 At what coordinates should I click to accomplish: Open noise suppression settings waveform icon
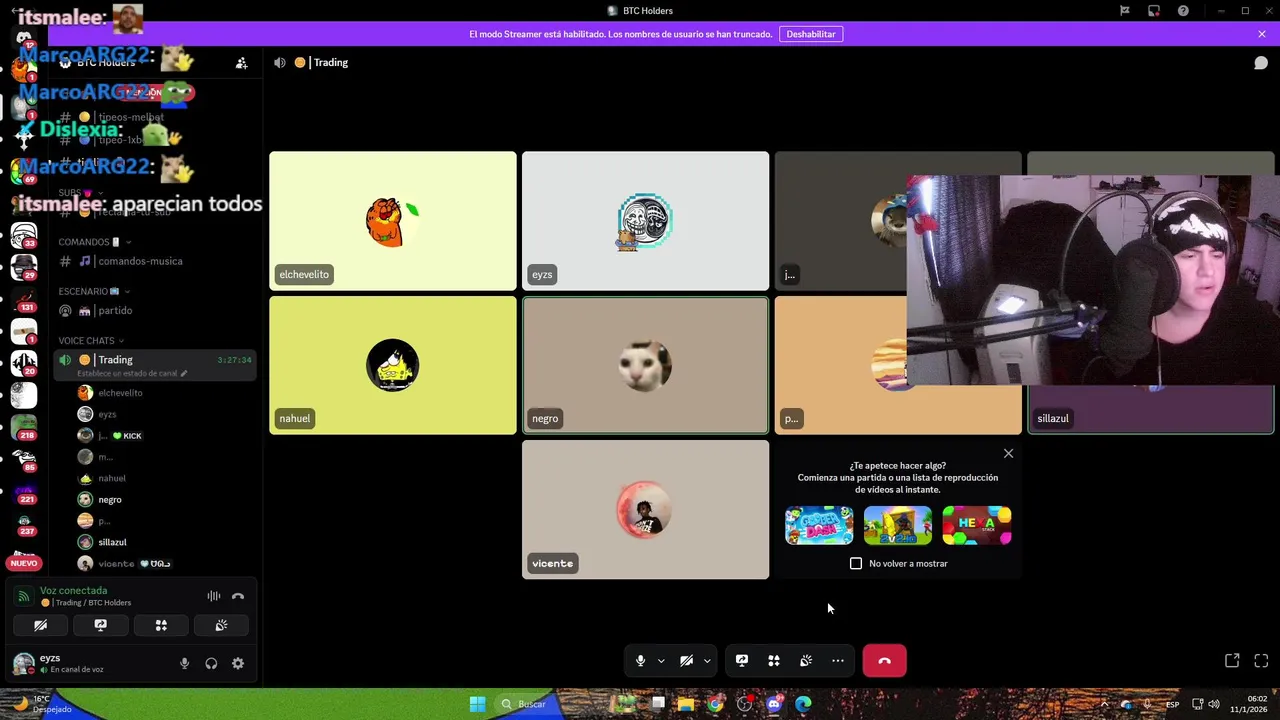point(214,596)
